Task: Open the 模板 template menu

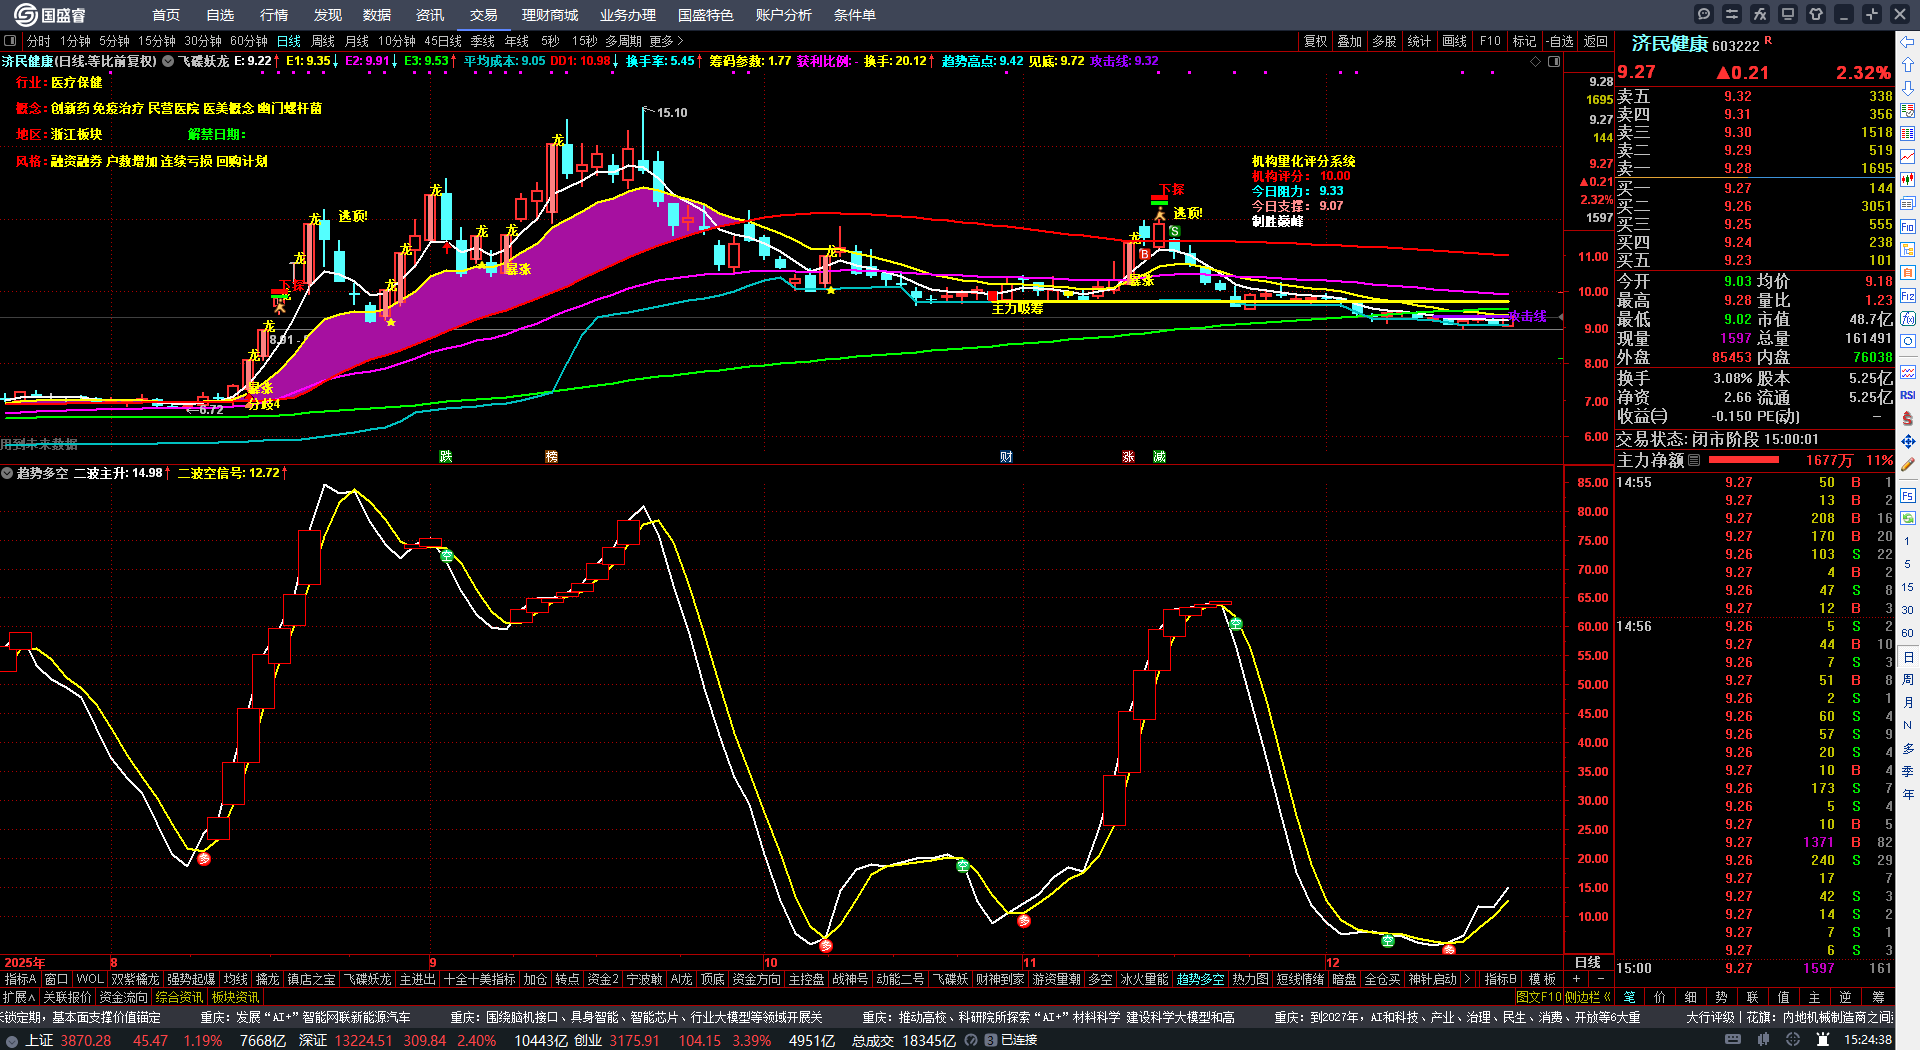Action: (x=1543, y=979)
